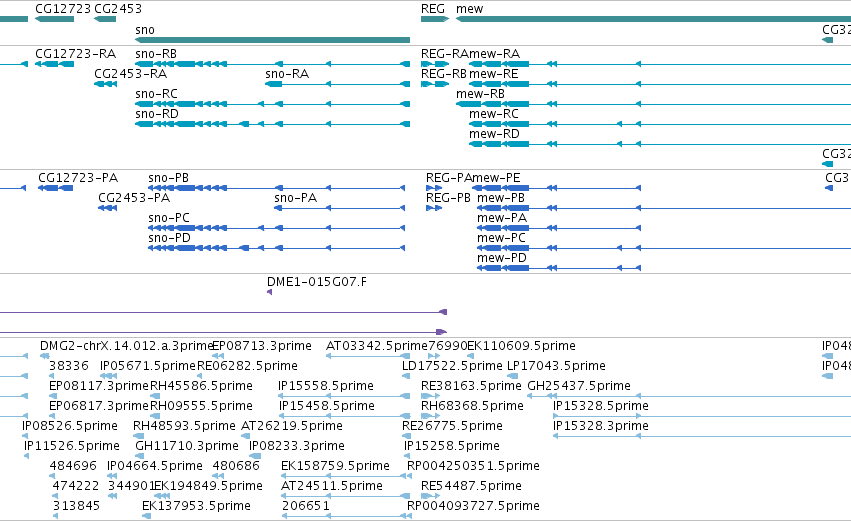Click the CG2453 gene label
This screenshot has height=521, width=851.
[118, 9]
